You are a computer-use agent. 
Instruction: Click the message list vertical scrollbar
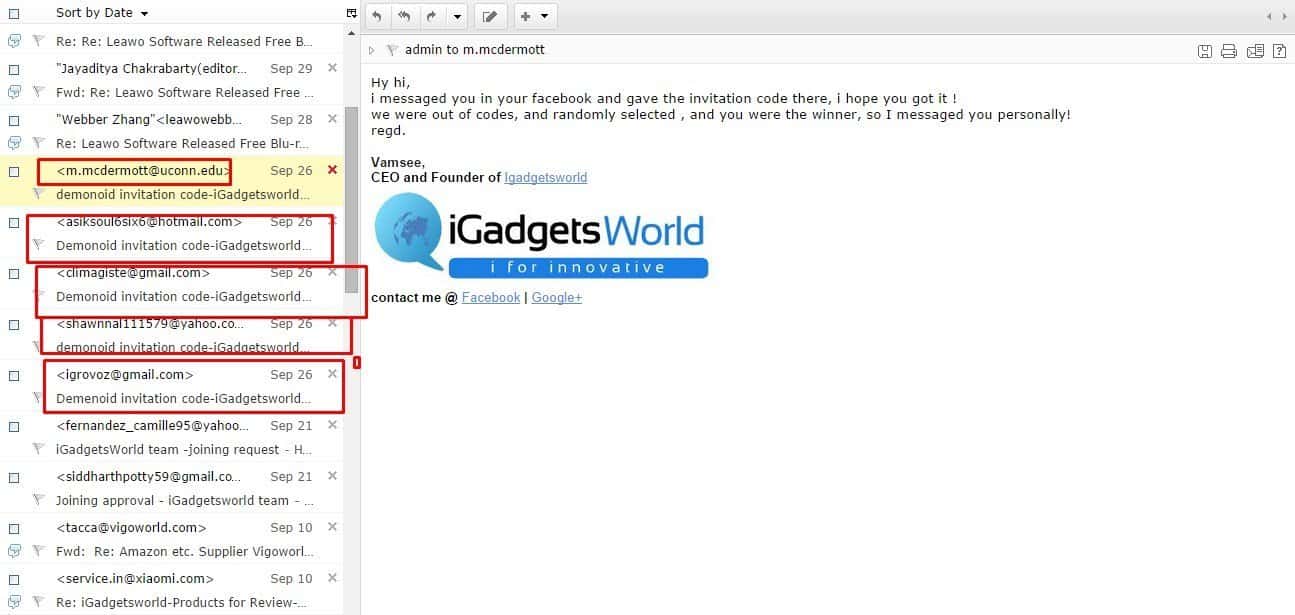point(351,200)
